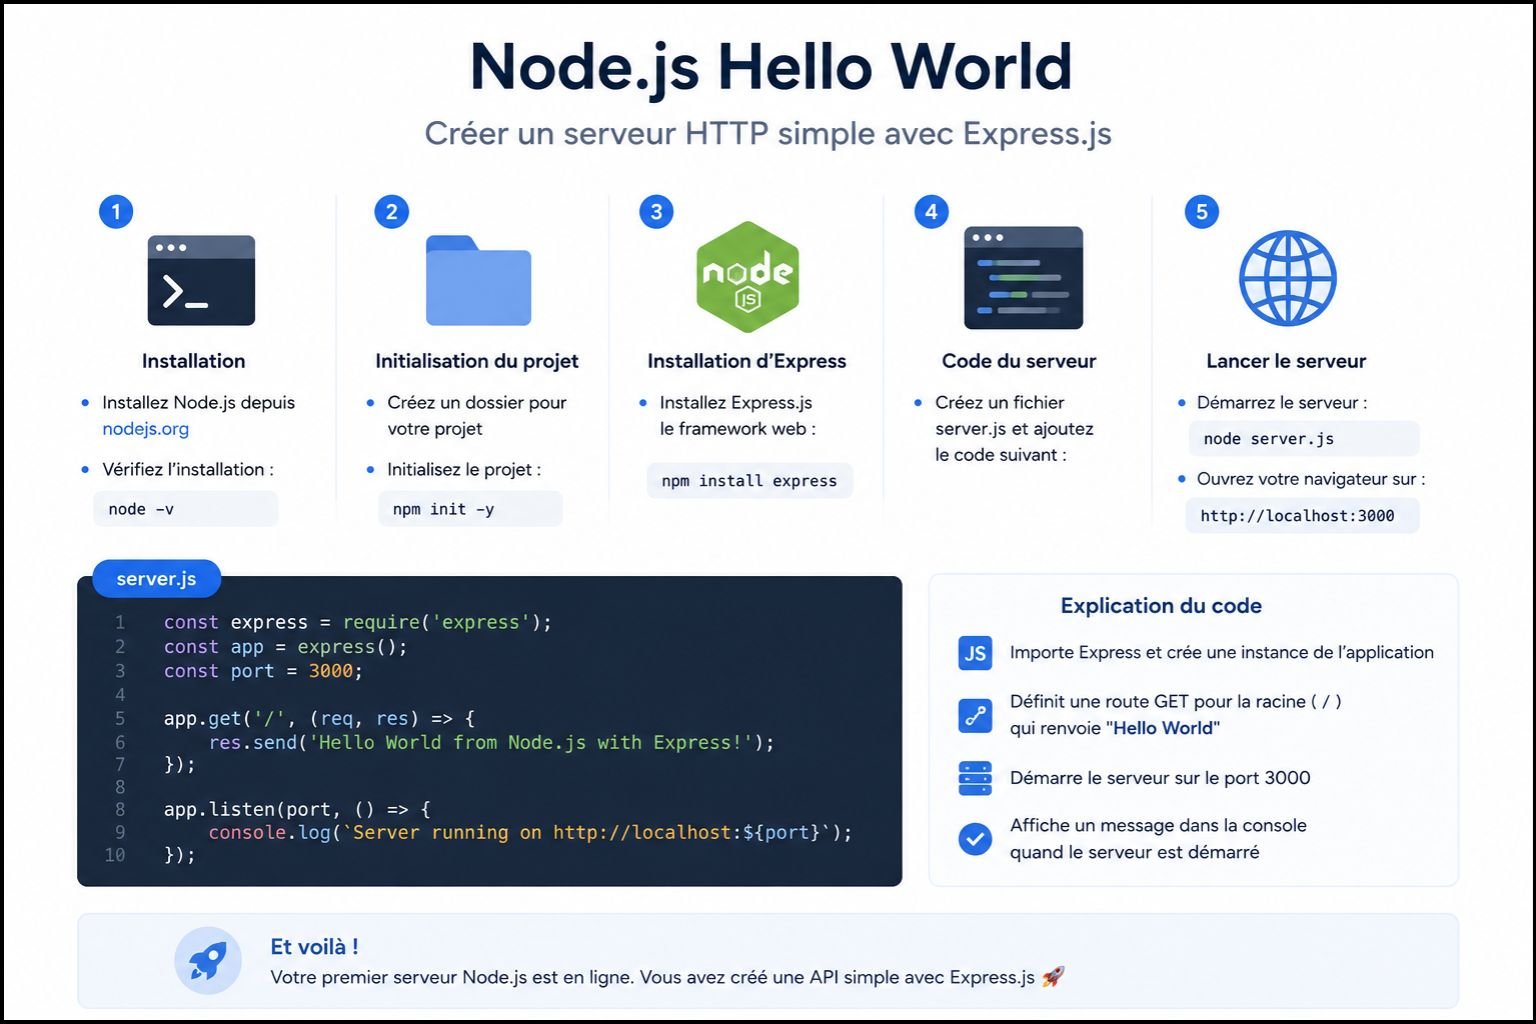Click the code editor window icon
The width and height of the screenshot is (1536, 1024).
1023,278
